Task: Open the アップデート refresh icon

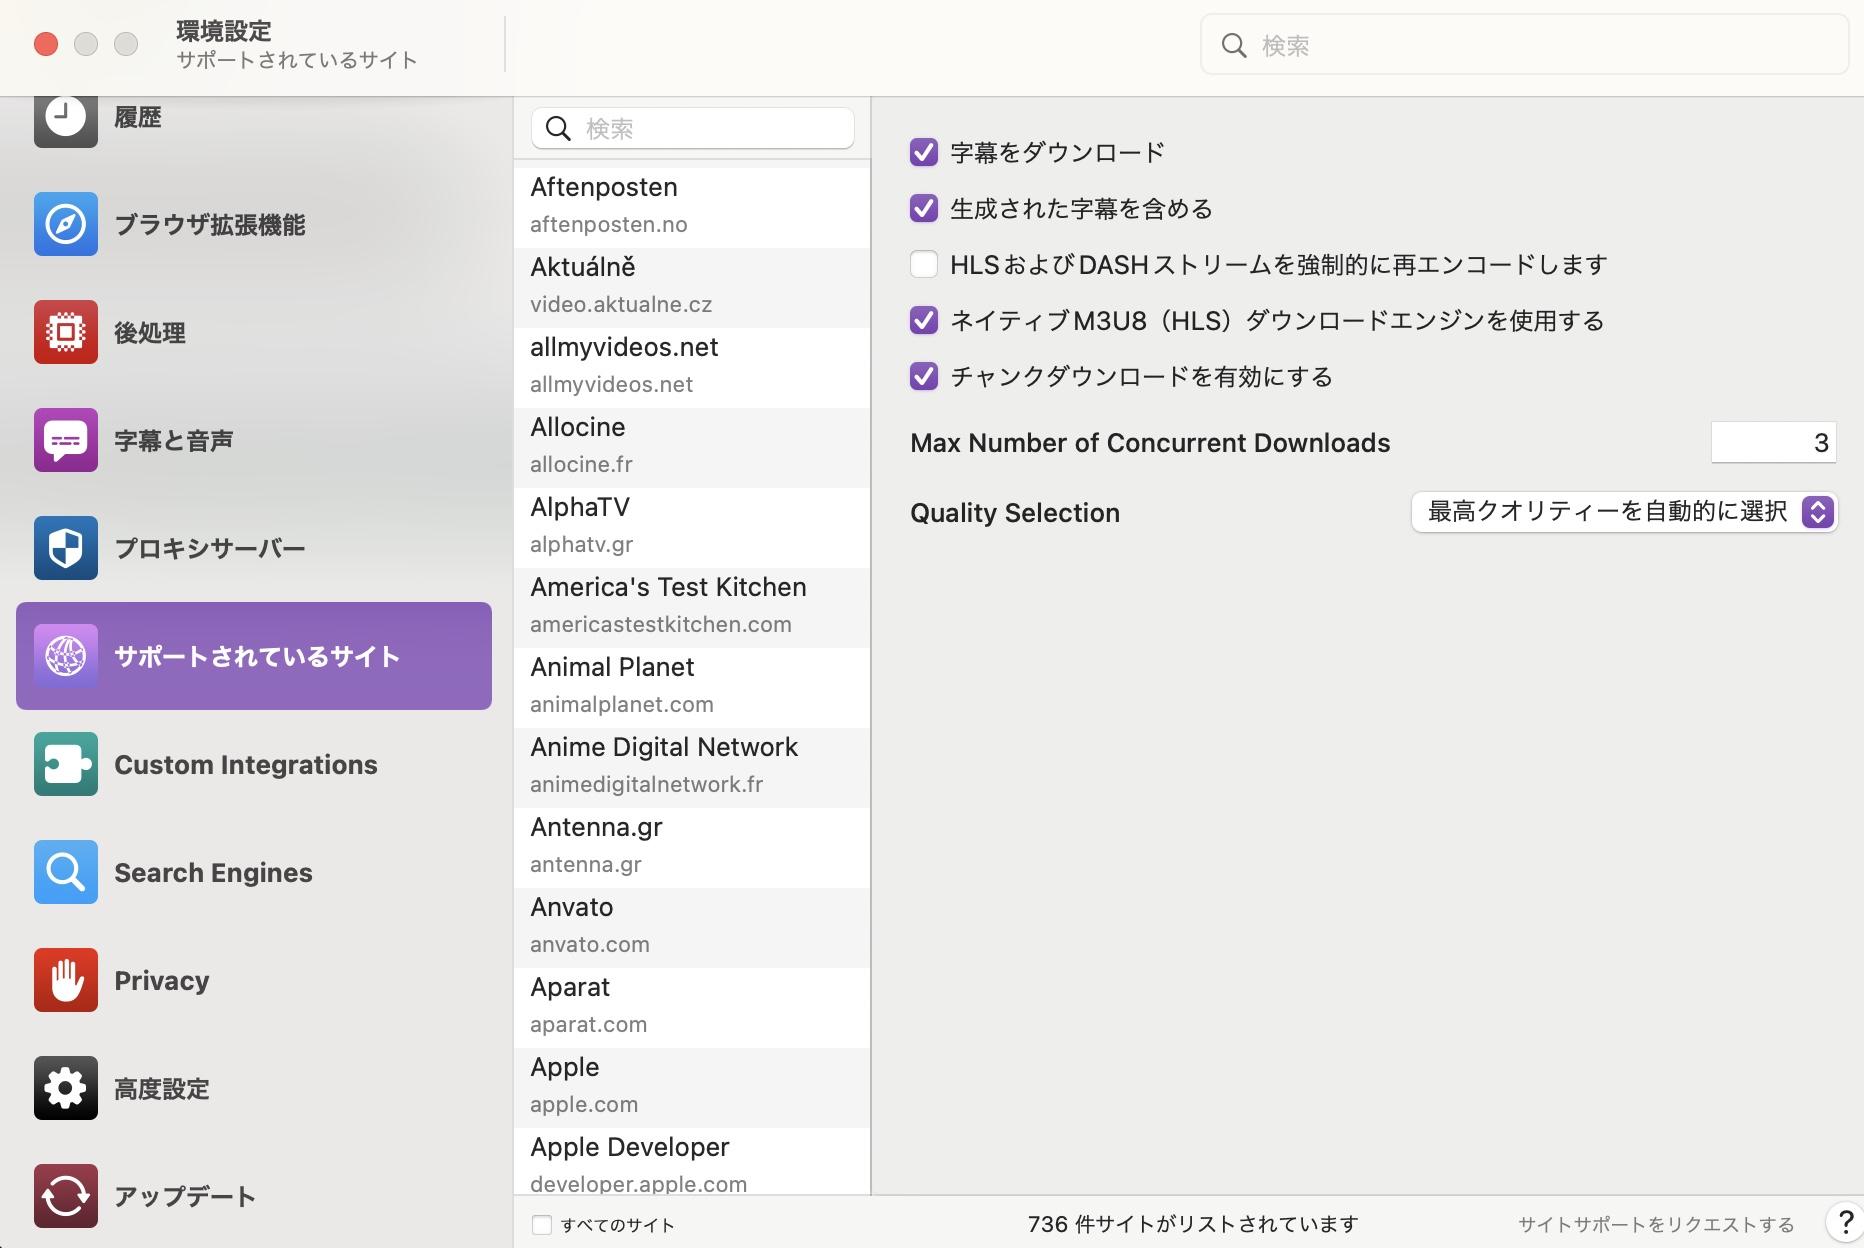Action: (x=66, y=1196)
